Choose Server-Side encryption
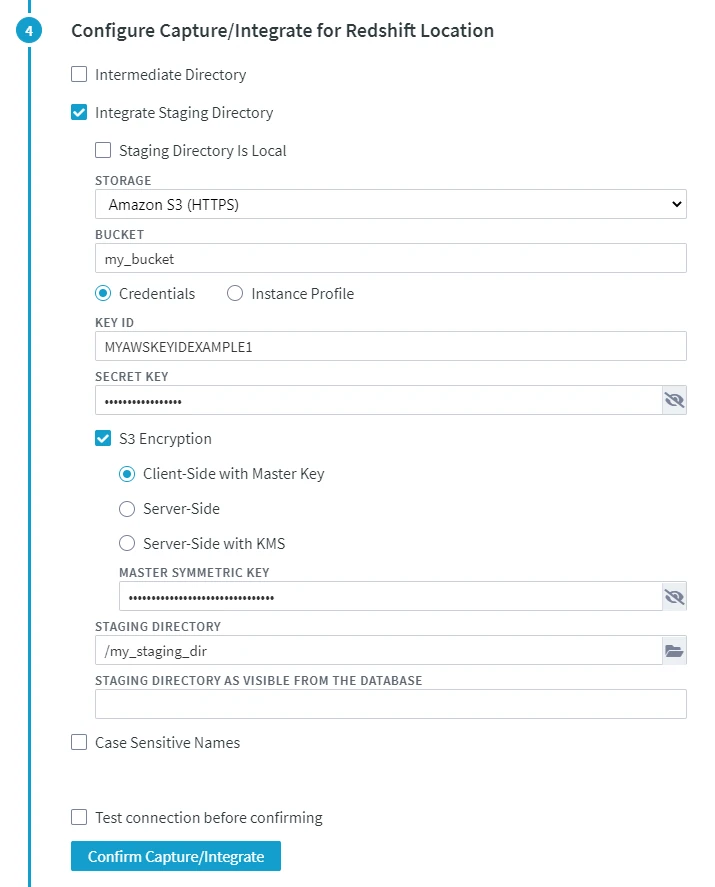Image resolution: width=715 pixels, height=887 pixels. (x=127, y=508)
